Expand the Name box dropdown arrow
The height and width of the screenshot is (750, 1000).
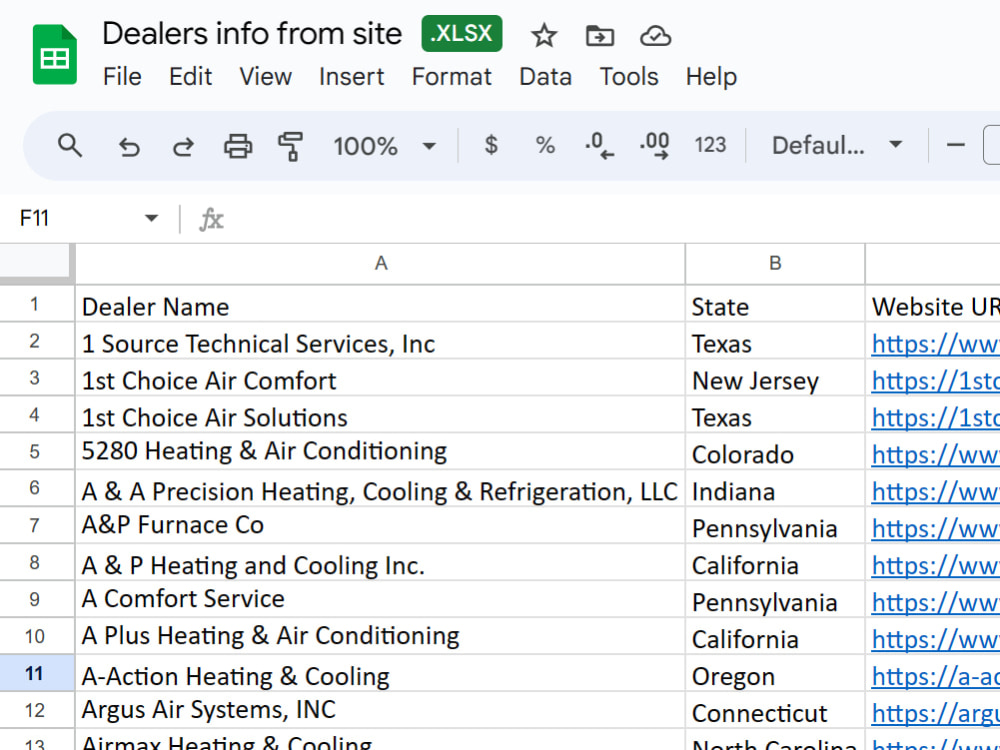pos(151,219)
